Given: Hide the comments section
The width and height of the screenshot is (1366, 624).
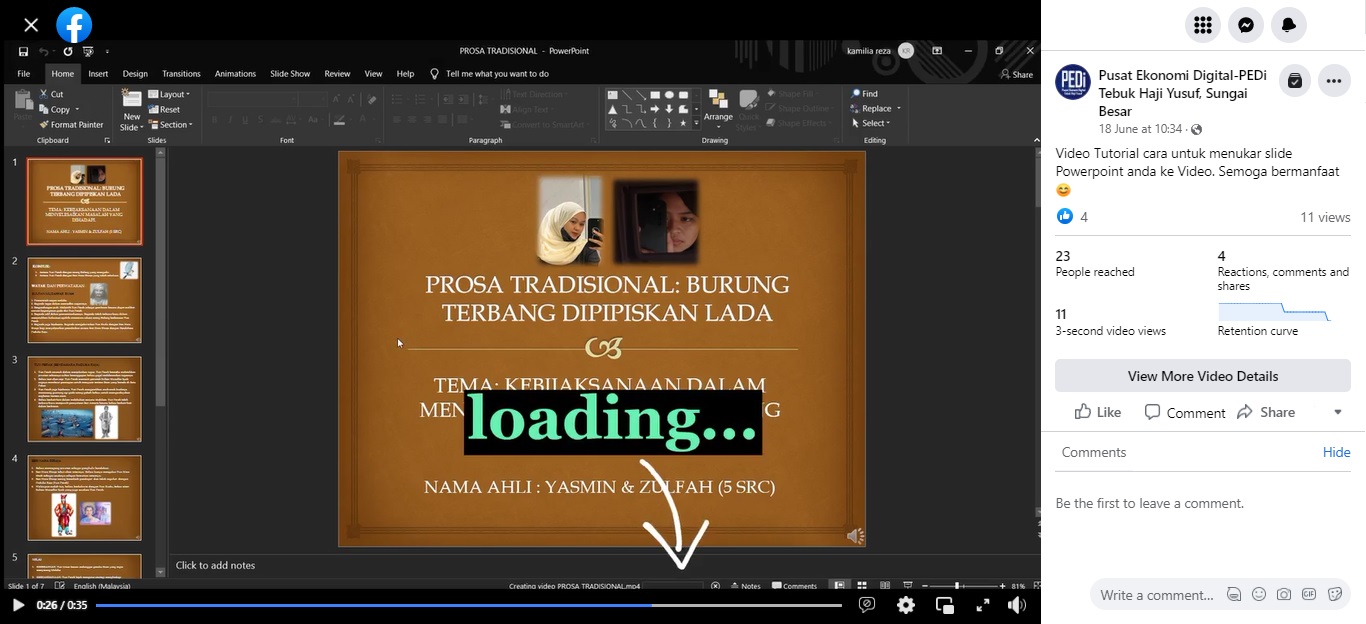Looking at the screenshot, I should [x=1336, y=452].
